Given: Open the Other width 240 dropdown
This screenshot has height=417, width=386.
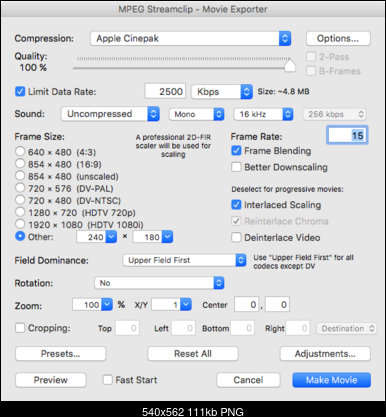Looking at the screenshot, I should pyautogui.click(x=111, y=237).
